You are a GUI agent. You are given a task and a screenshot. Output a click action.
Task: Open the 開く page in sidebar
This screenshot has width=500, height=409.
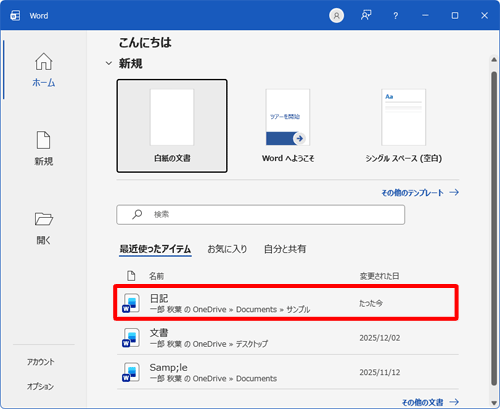pos(44,228)
